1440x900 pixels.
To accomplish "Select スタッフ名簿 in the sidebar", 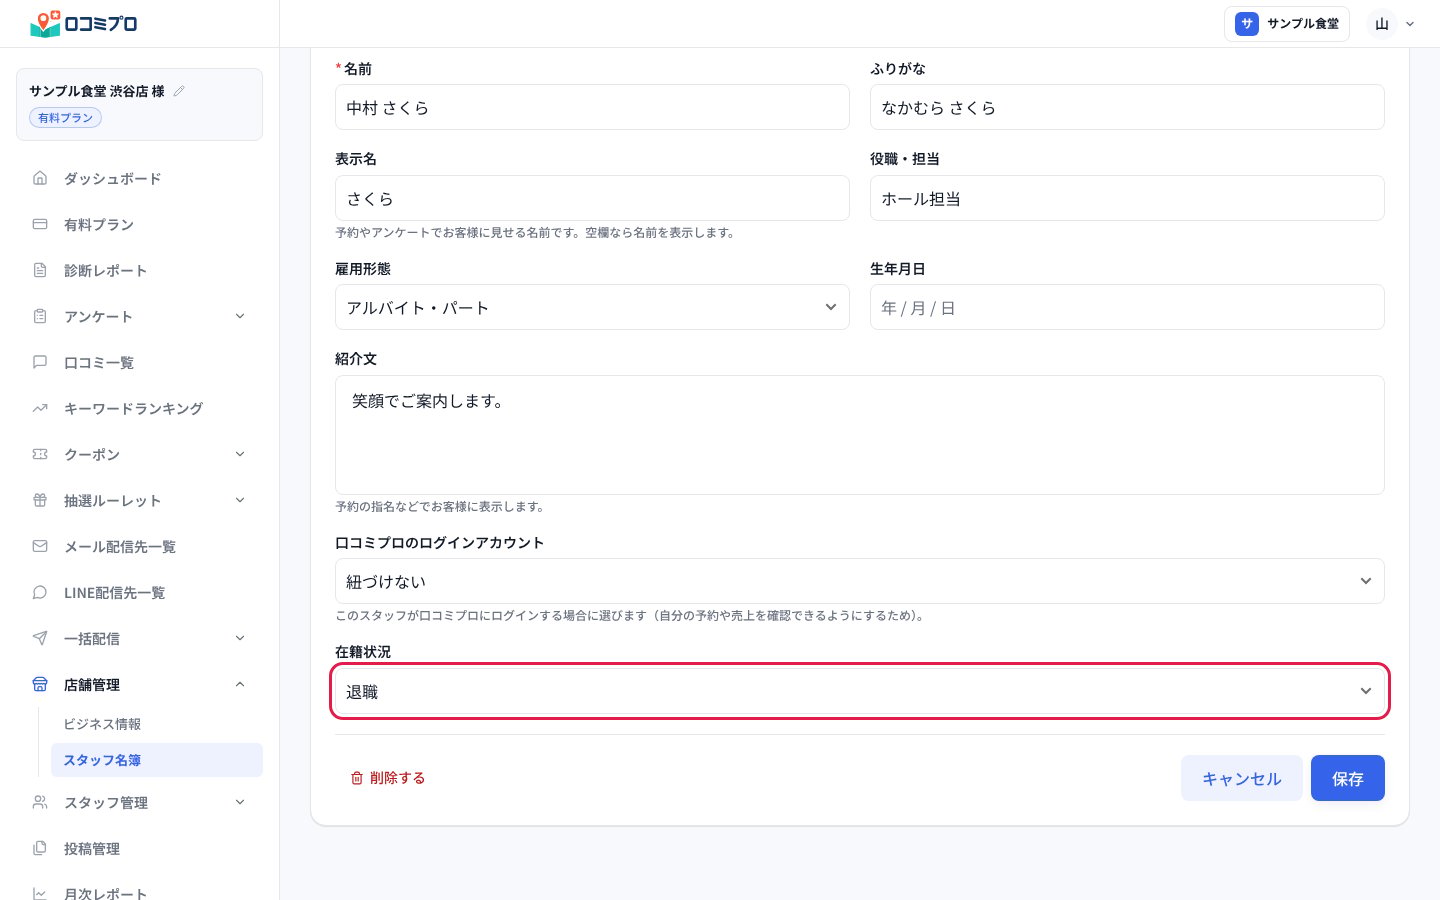I will [157, 760].
